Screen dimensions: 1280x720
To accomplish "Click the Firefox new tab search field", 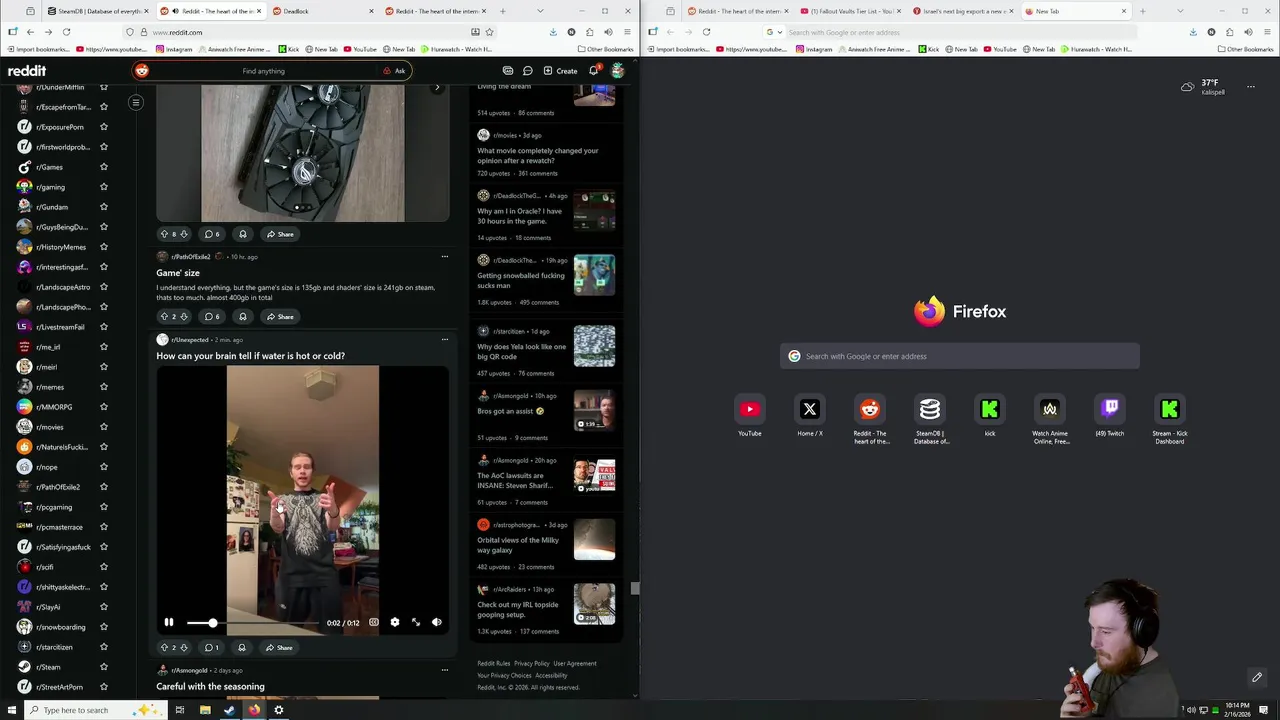I will (x=960, y=356).
